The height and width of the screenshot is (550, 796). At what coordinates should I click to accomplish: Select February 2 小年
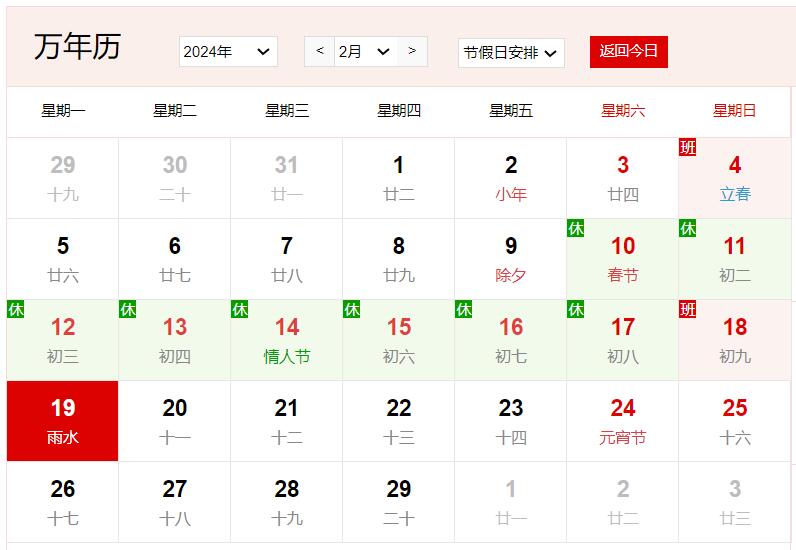(510, 178)
